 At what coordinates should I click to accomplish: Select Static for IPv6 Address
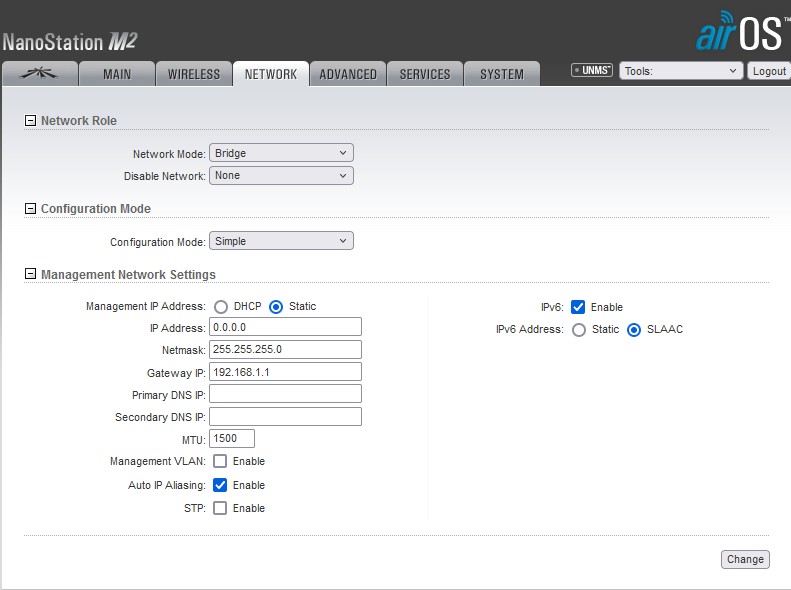point(579,330)
